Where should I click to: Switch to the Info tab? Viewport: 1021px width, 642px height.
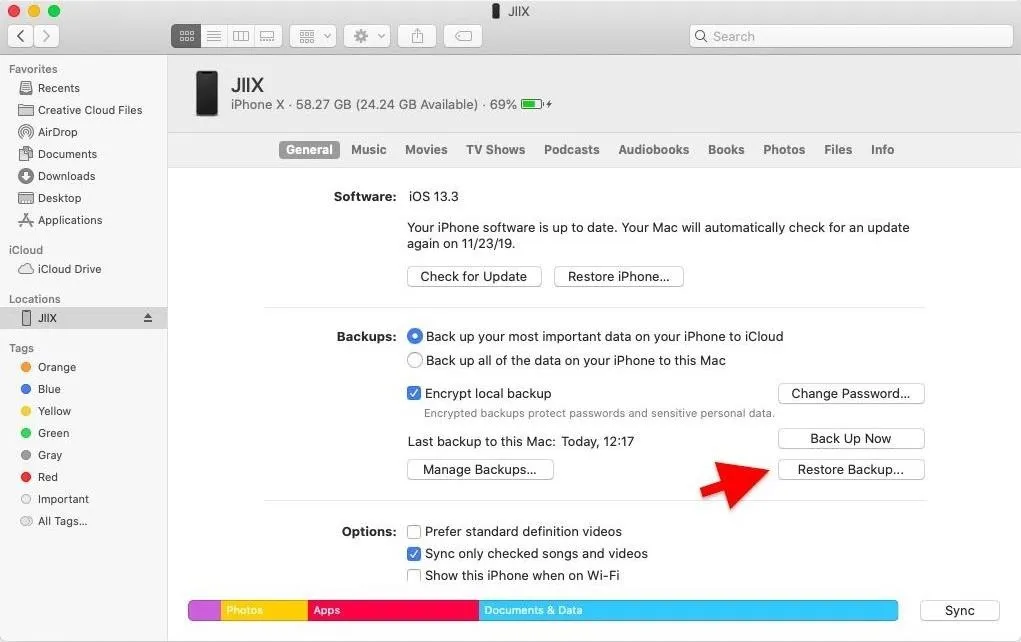(x=882, y=150)
